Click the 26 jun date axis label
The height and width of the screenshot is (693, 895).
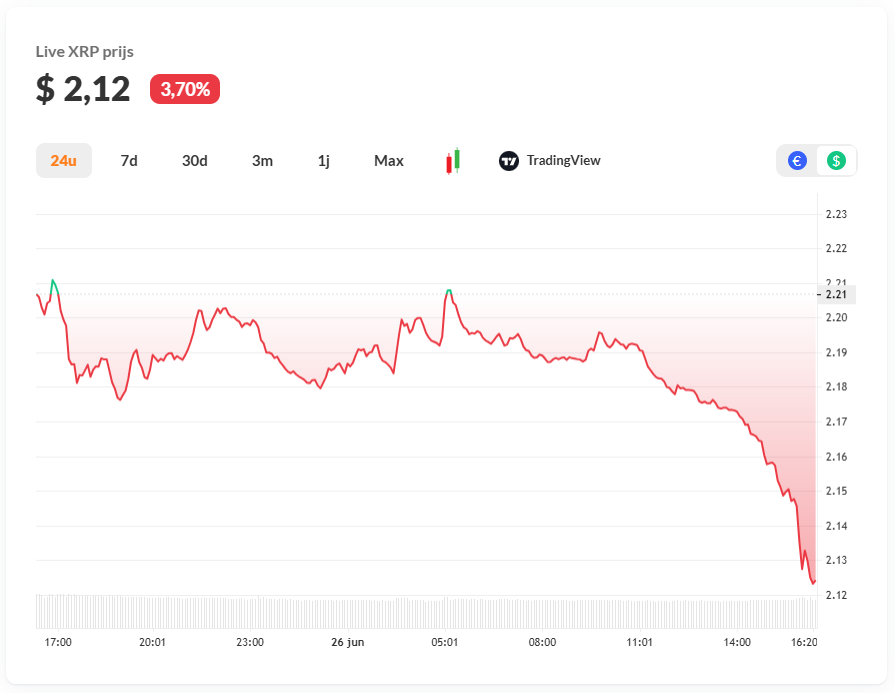point(347,642)
